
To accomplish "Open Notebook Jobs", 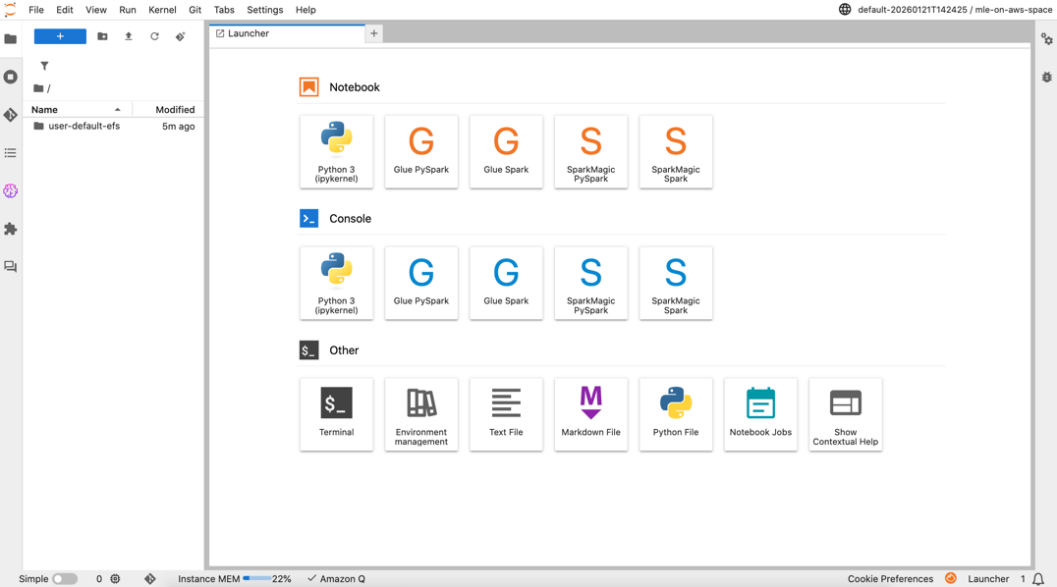I will 761,414.
